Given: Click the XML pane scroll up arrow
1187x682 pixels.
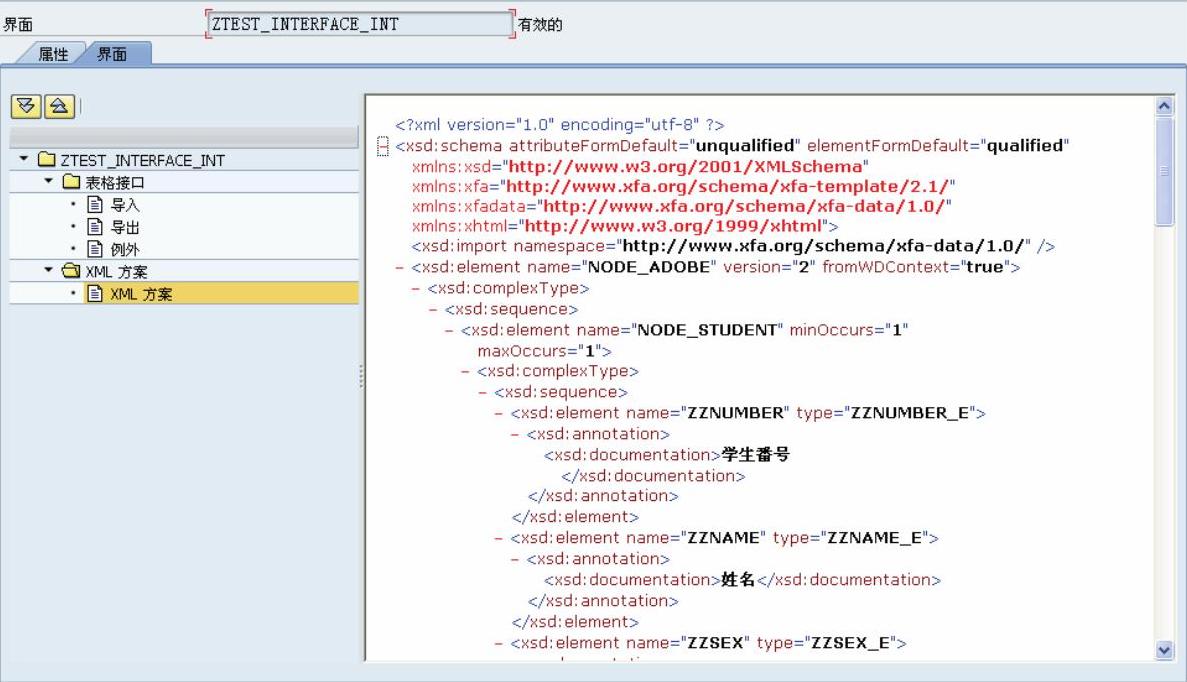Looking at the screenshot, I should [x=1164, y=106].
